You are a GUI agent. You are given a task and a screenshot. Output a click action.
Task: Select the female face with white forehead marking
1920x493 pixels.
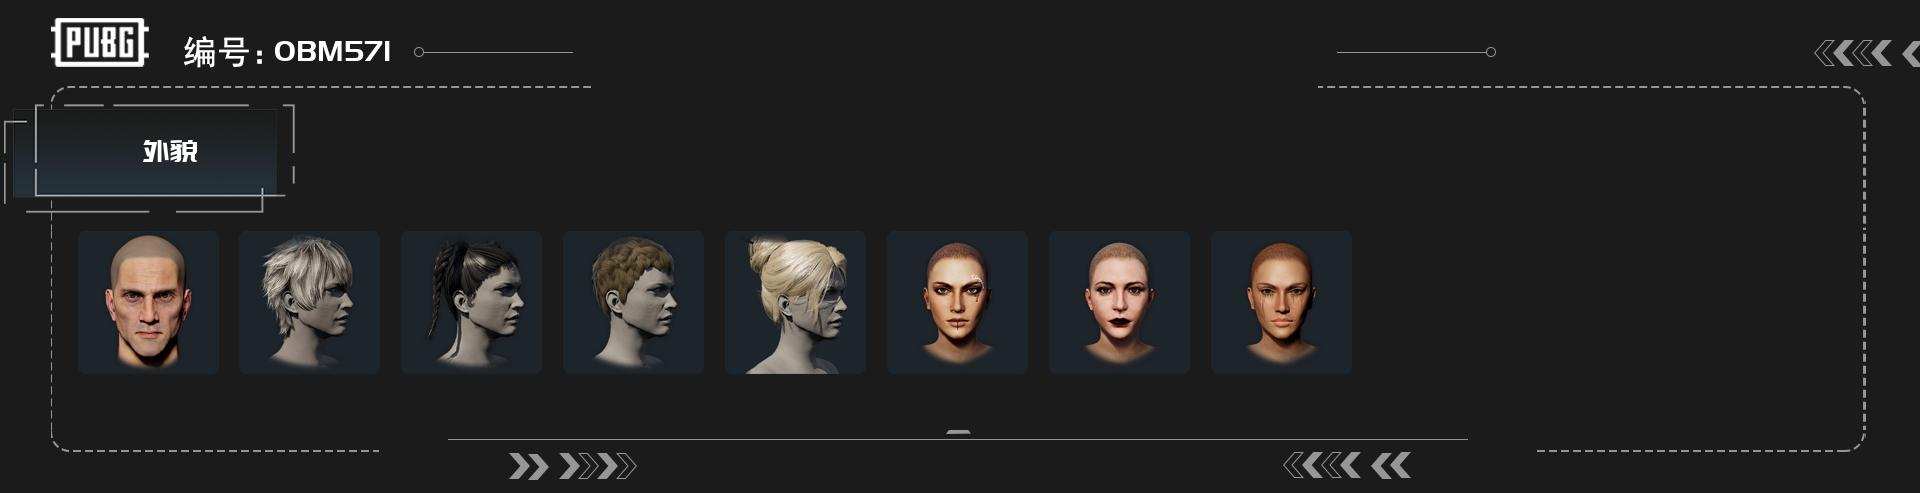click(x=957, y=302)
